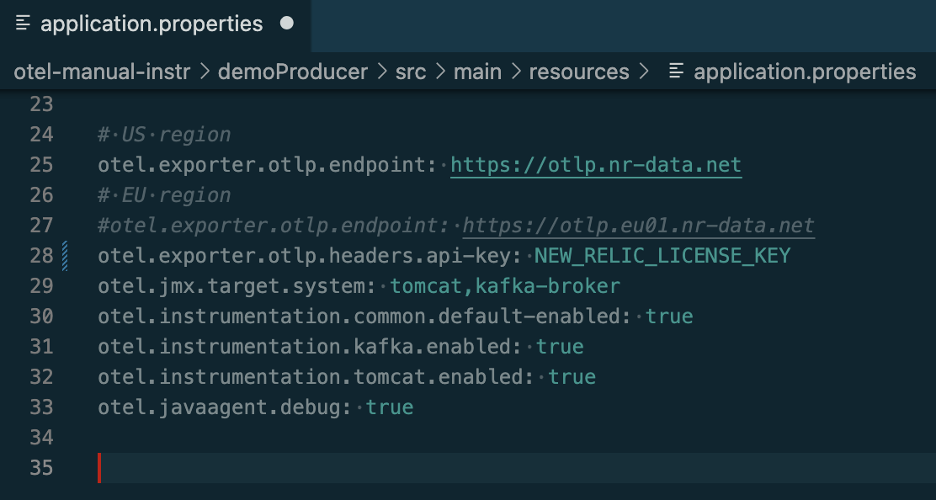
Task: Click line number 25 in the gutter
Action: [41, 165]
